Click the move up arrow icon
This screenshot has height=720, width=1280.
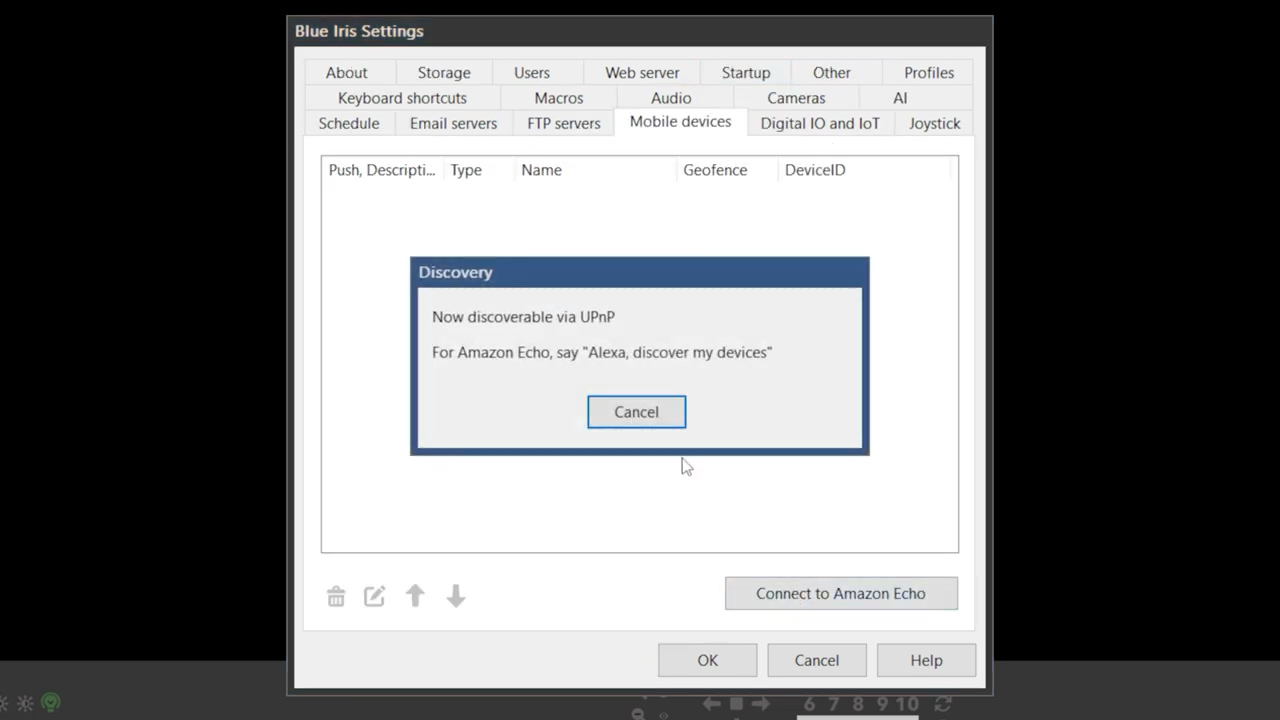pos(415,596)
